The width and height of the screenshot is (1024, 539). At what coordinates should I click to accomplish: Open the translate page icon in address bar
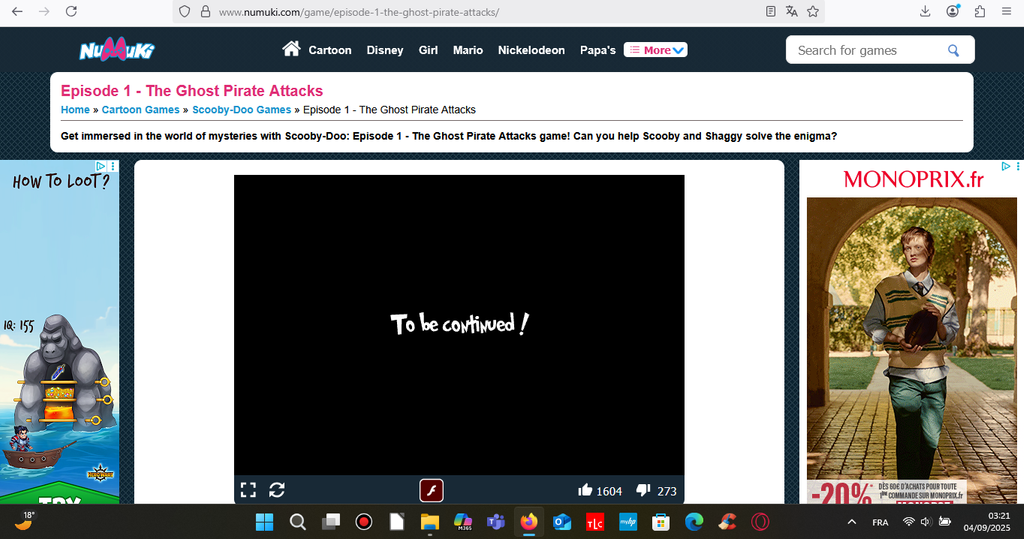tap(791, 12)
